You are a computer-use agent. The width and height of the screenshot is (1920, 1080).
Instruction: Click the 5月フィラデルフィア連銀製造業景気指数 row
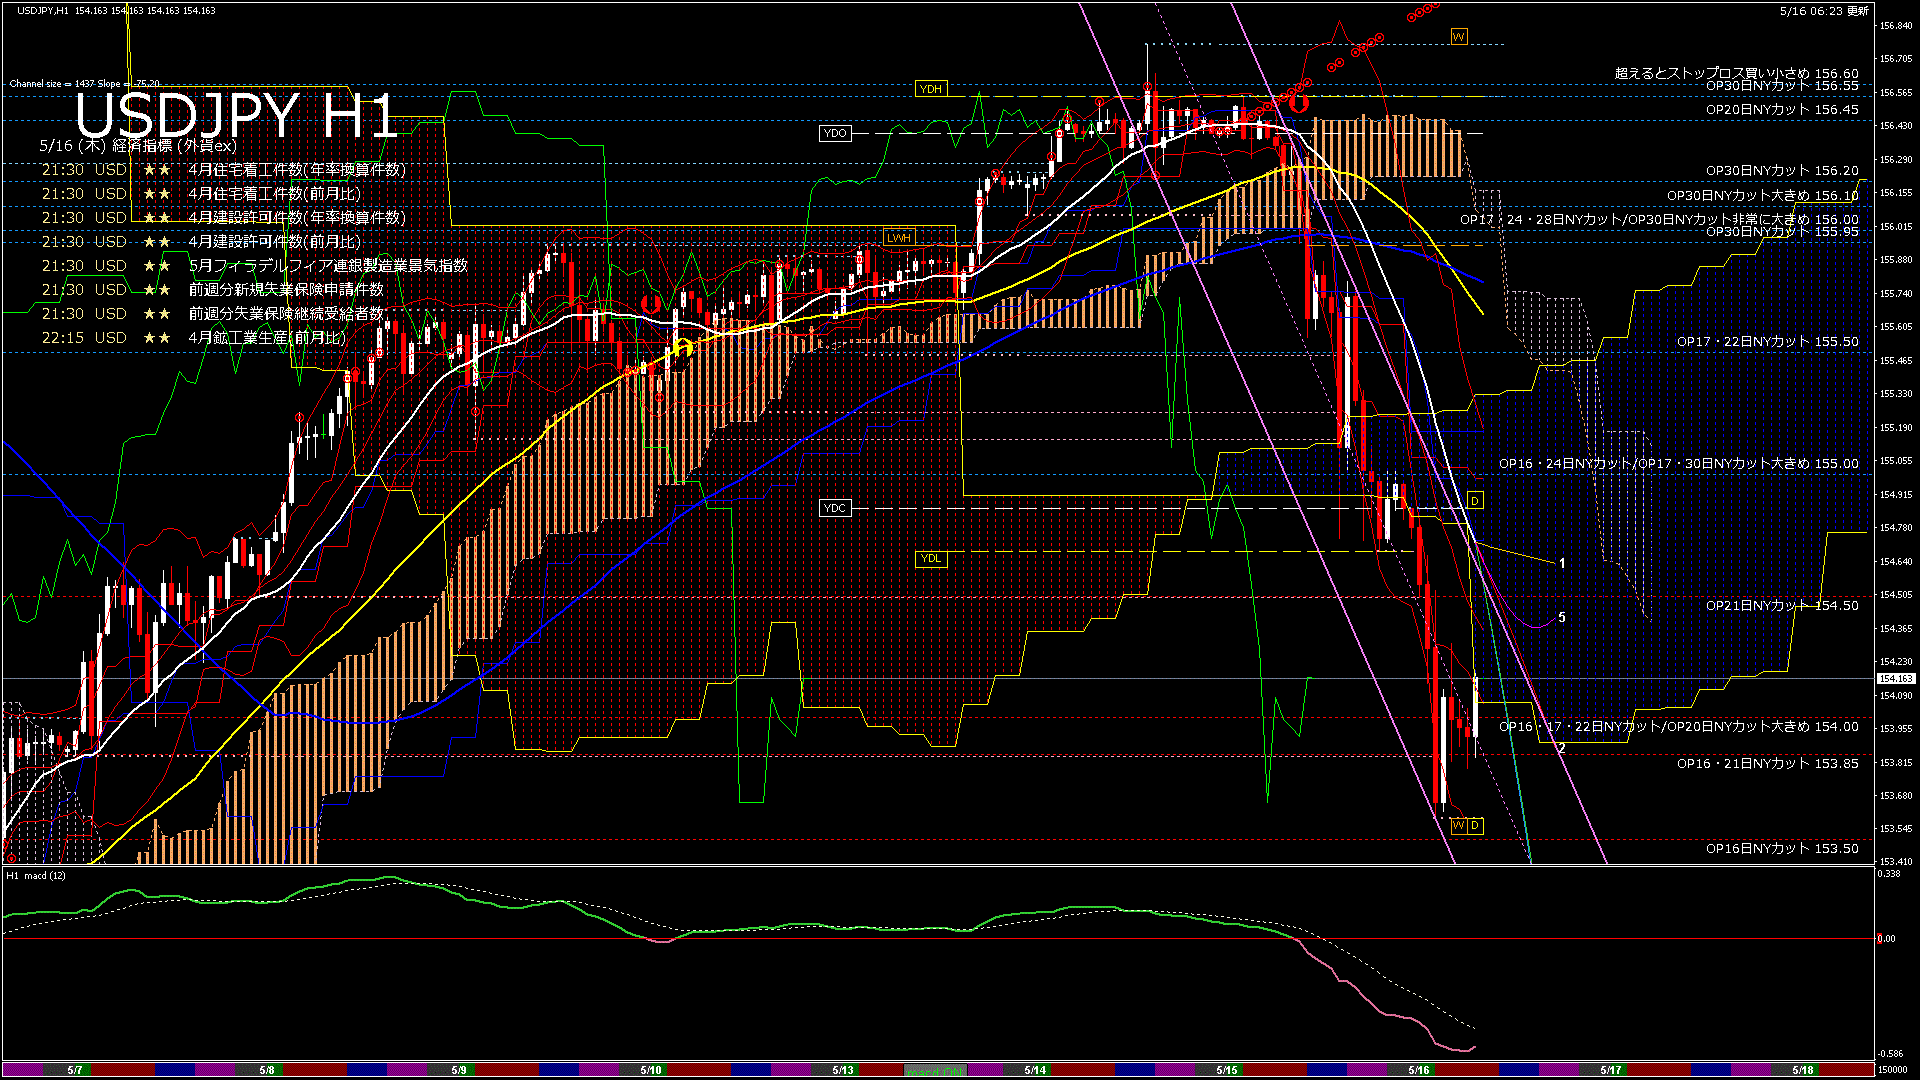pos(255,266)
